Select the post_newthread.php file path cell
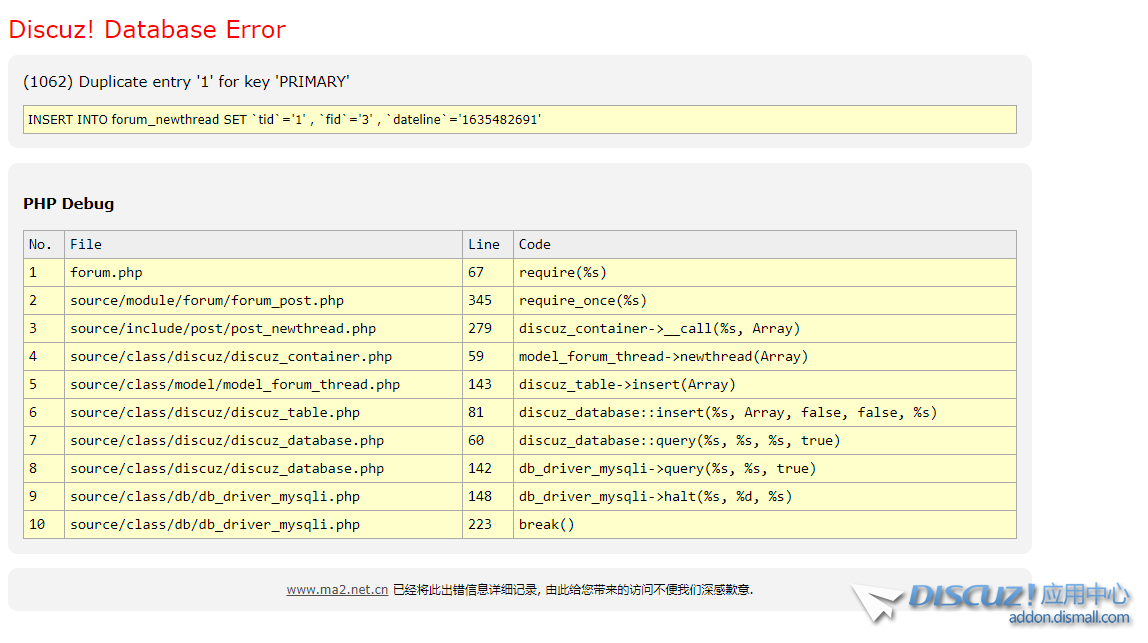The width and height of the screenshot is (1148, 643). [223, 329]
